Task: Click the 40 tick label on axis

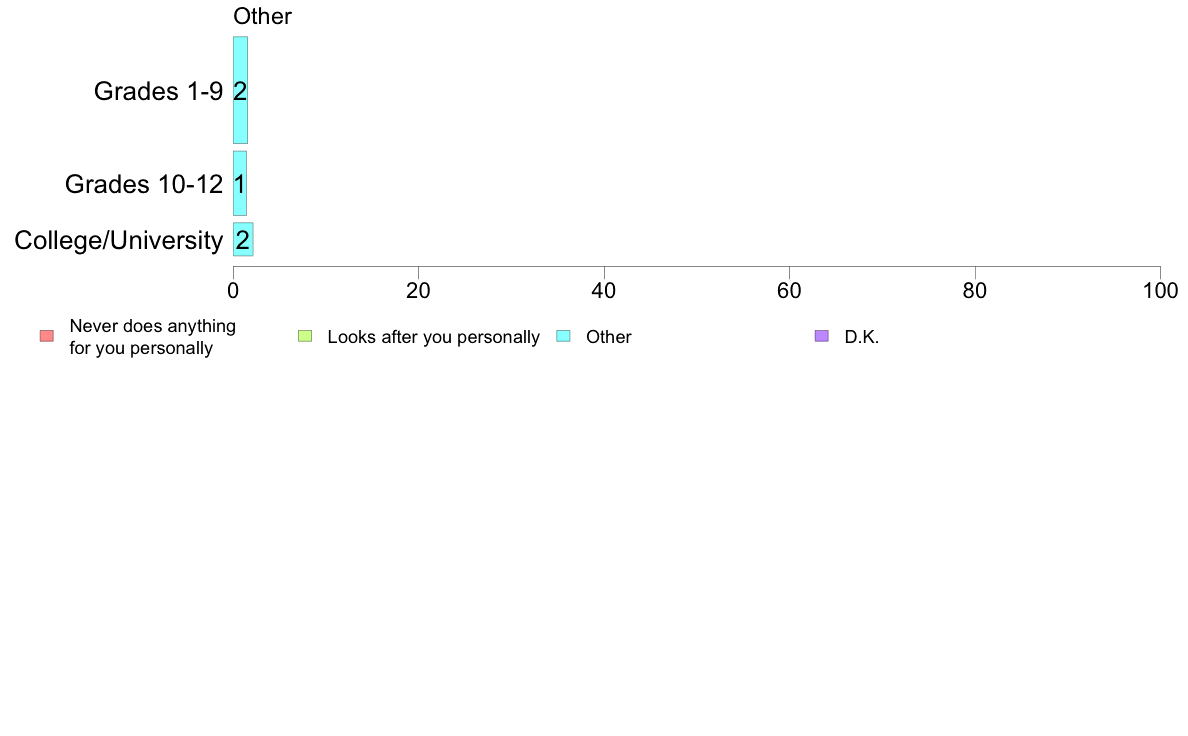Action: pos(604,291)
